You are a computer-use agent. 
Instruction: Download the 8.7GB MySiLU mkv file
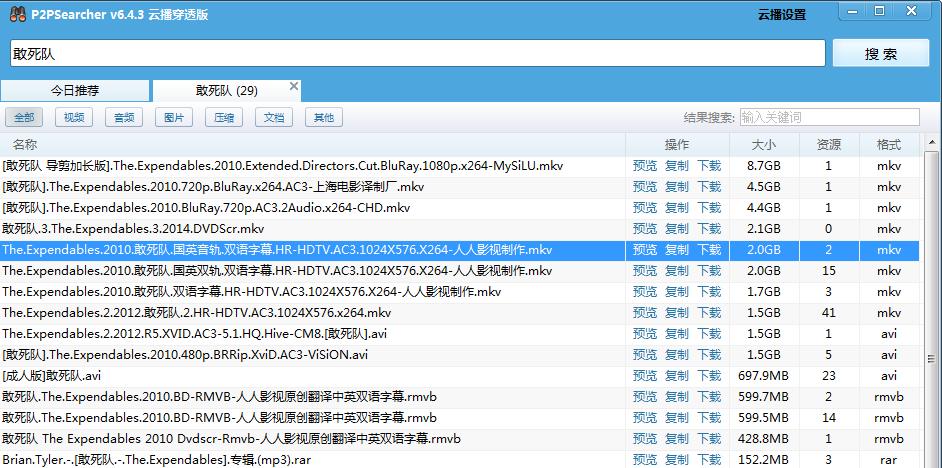pos(709,166)
